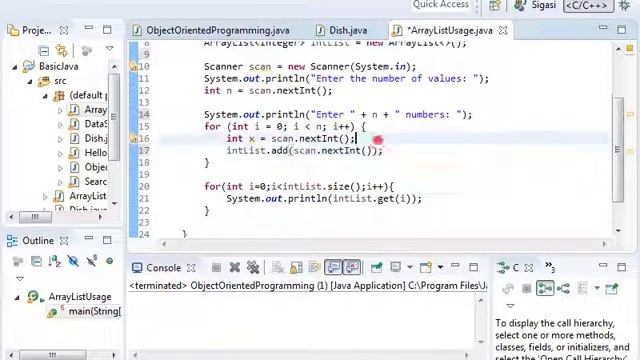This screenshot has width=640, height=360.
Task: Close the Outline view
Action: (x=64, y=241)
